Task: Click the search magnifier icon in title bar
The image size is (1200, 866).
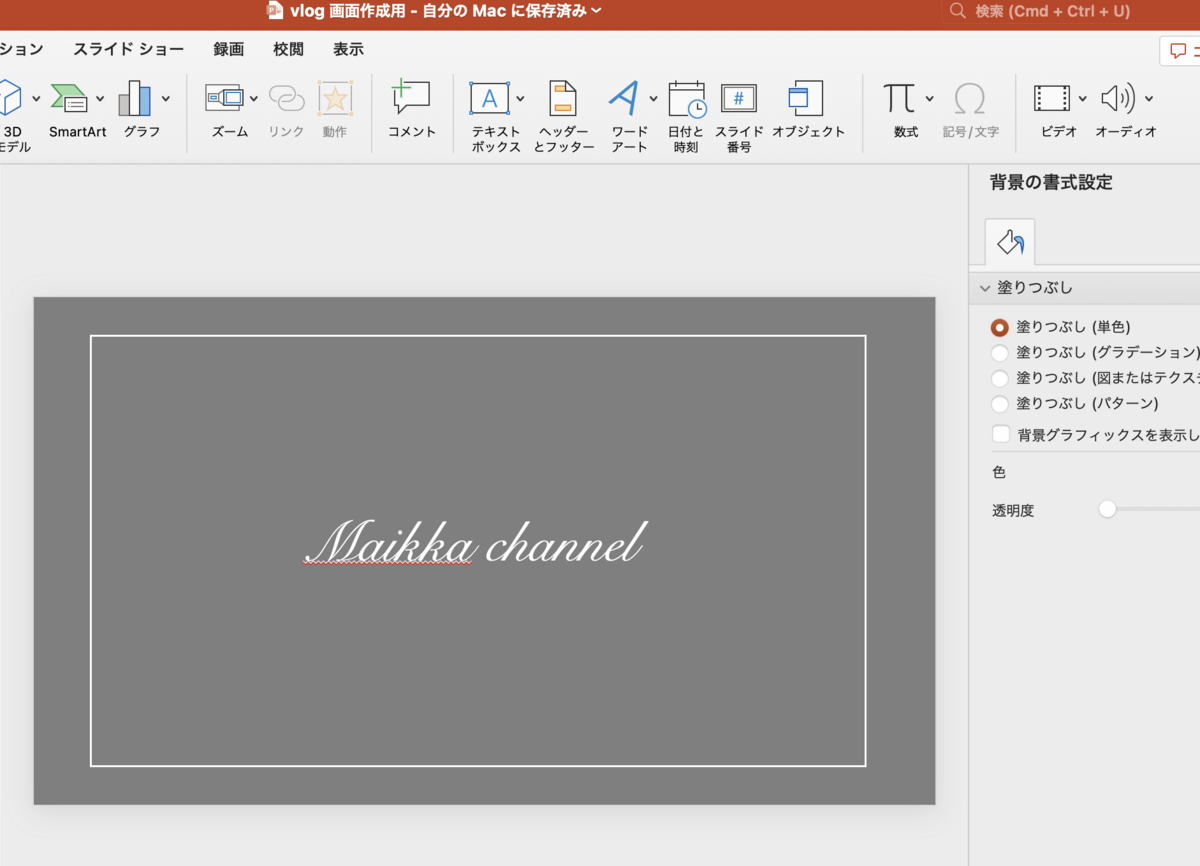Action: coord(958,11)
